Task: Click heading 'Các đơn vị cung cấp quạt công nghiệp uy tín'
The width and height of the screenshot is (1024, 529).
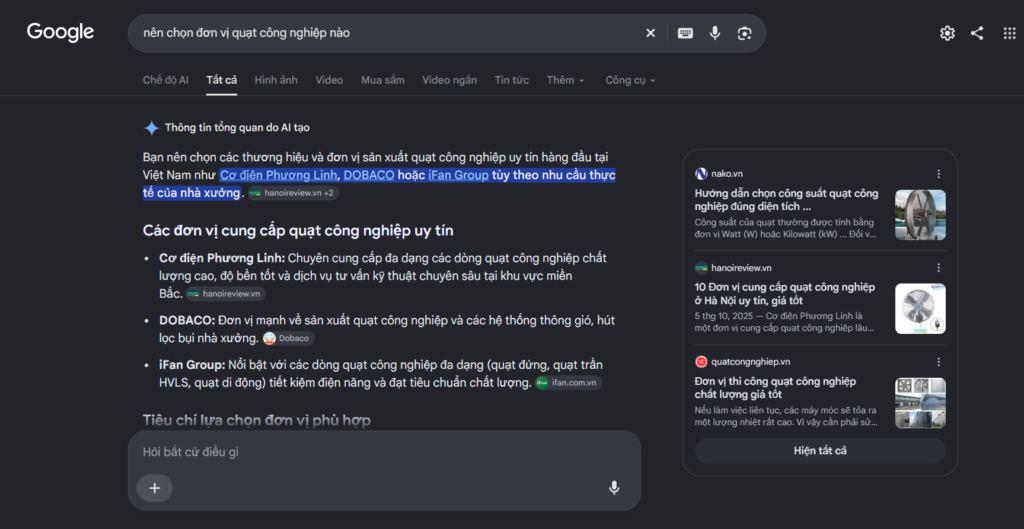Action: click(x=298, y=231)
